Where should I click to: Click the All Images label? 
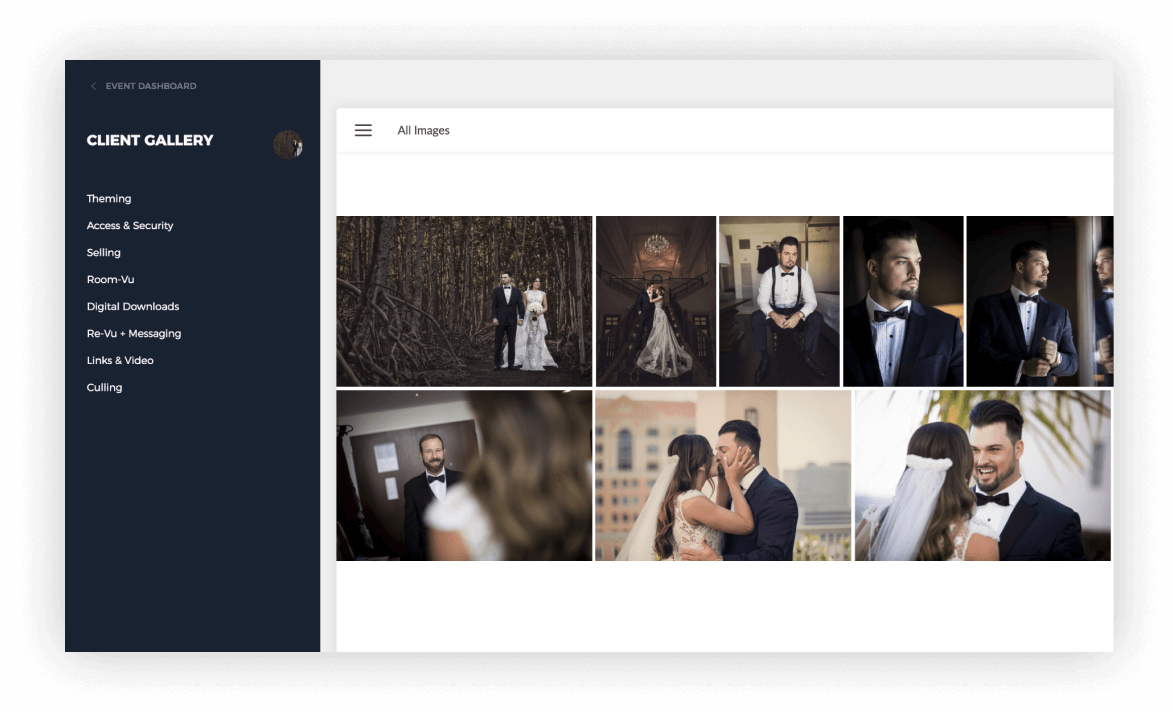pyautogui.click(x=423, y=130)
